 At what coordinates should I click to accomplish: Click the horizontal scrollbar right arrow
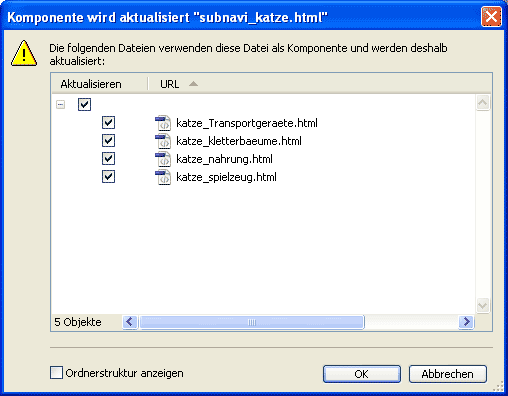click(x=466, y=322)
